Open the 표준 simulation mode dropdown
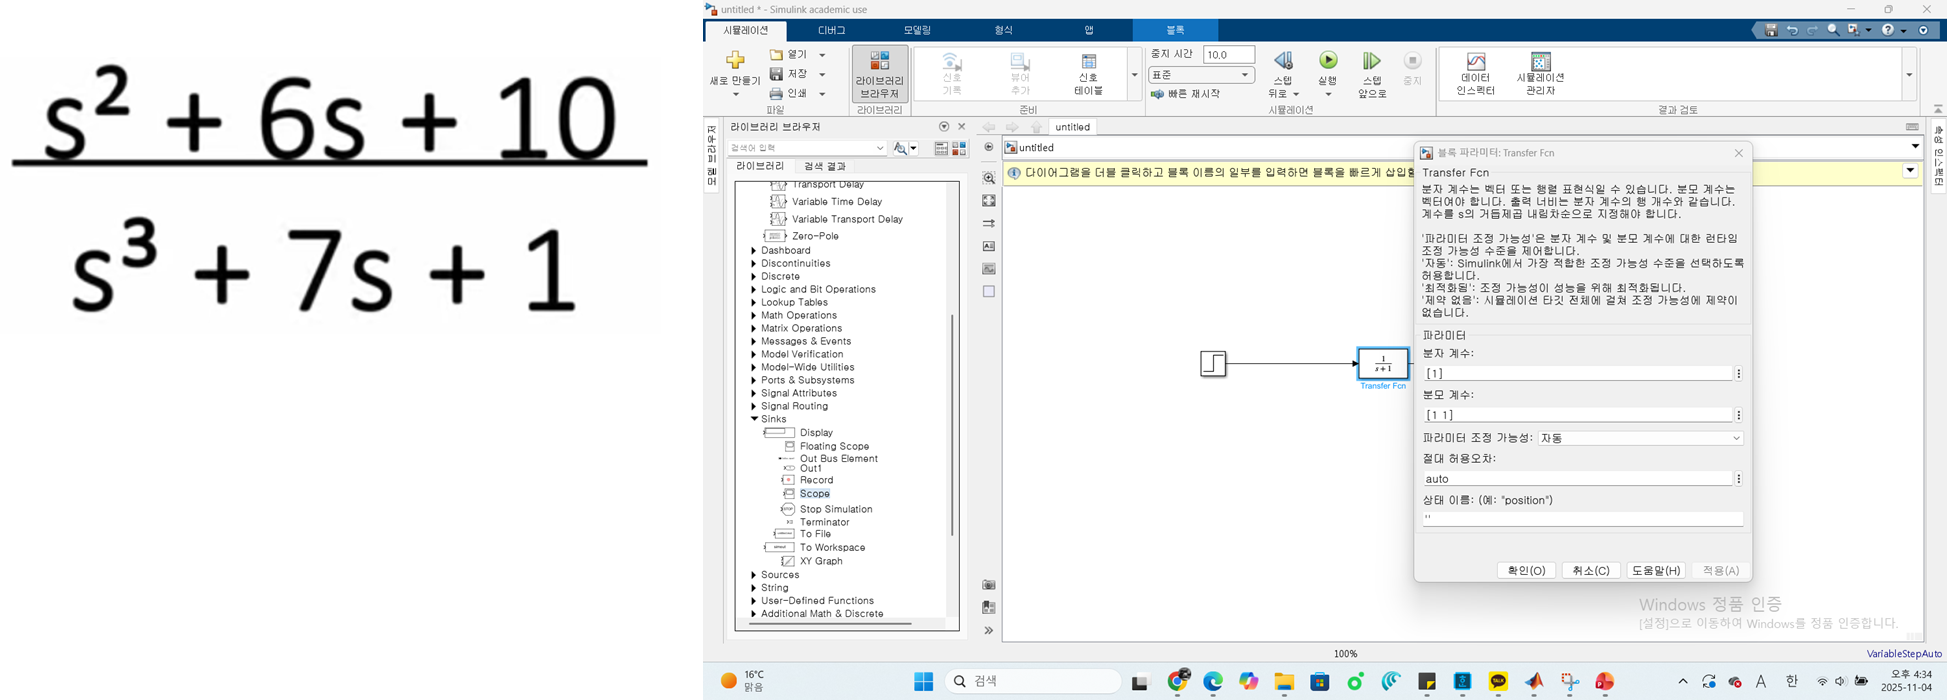This screenshot has width=1947, height=700. (x=1201, y=75)
